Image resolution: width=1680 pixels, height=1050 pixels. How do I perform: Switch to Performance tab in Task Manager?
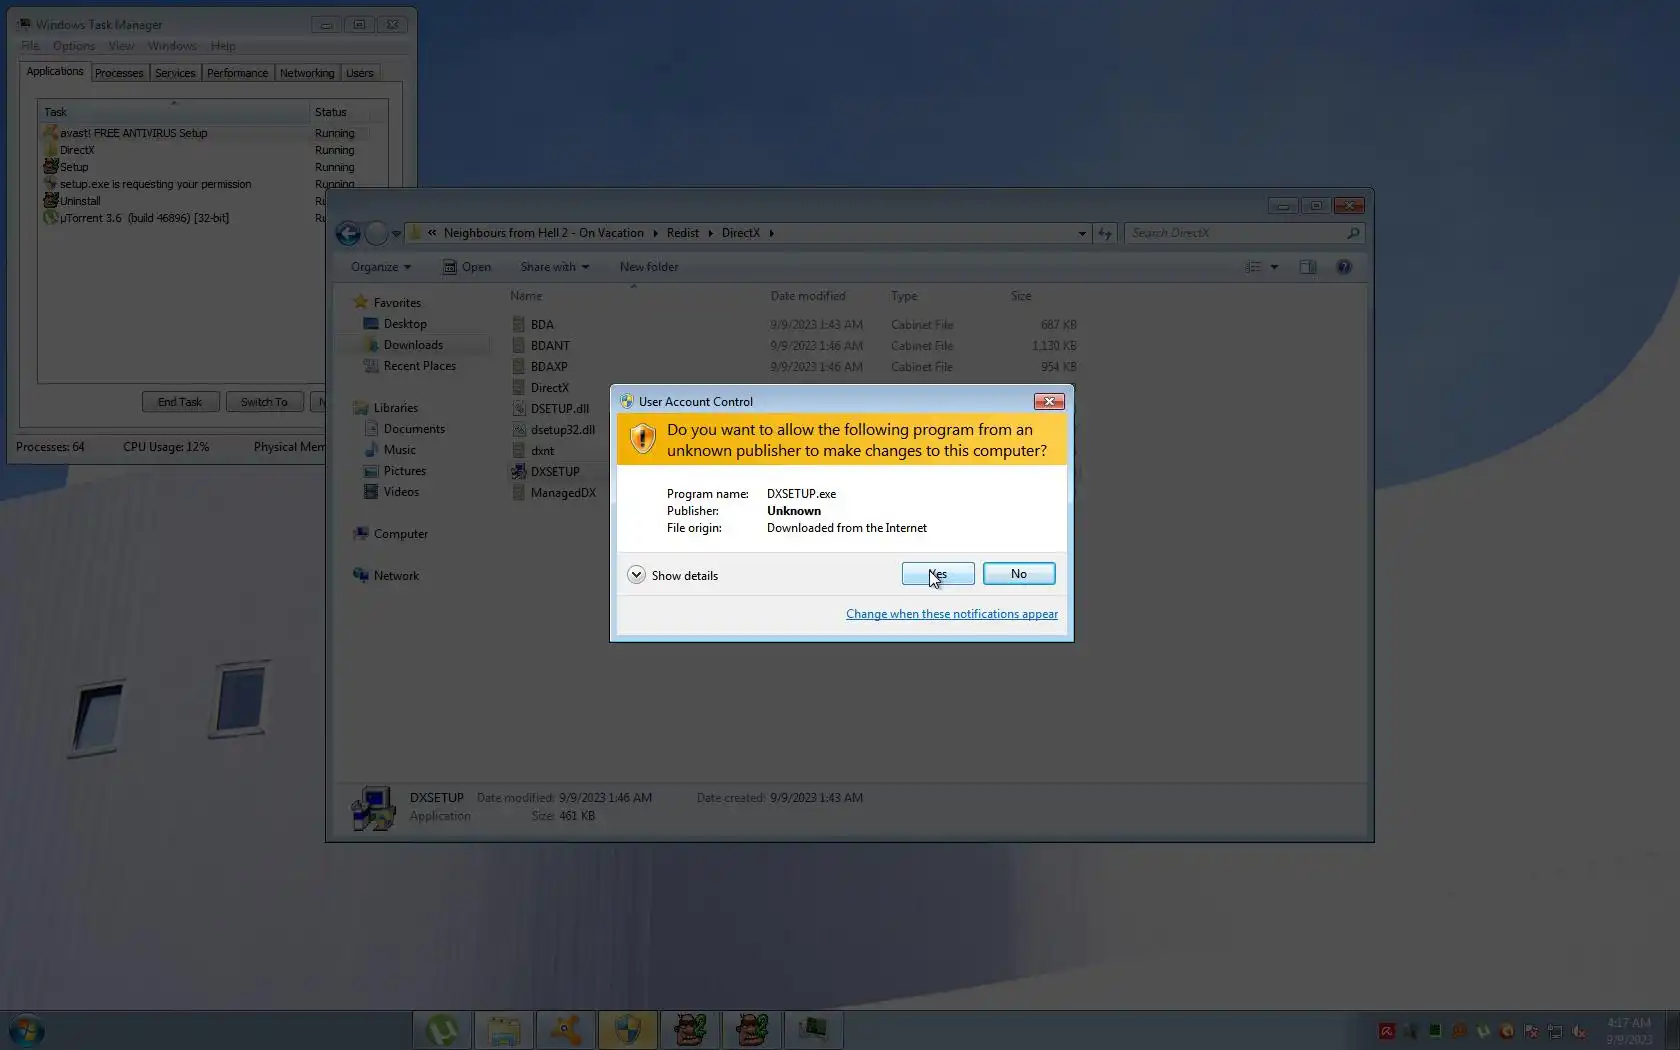pos(237,73)
